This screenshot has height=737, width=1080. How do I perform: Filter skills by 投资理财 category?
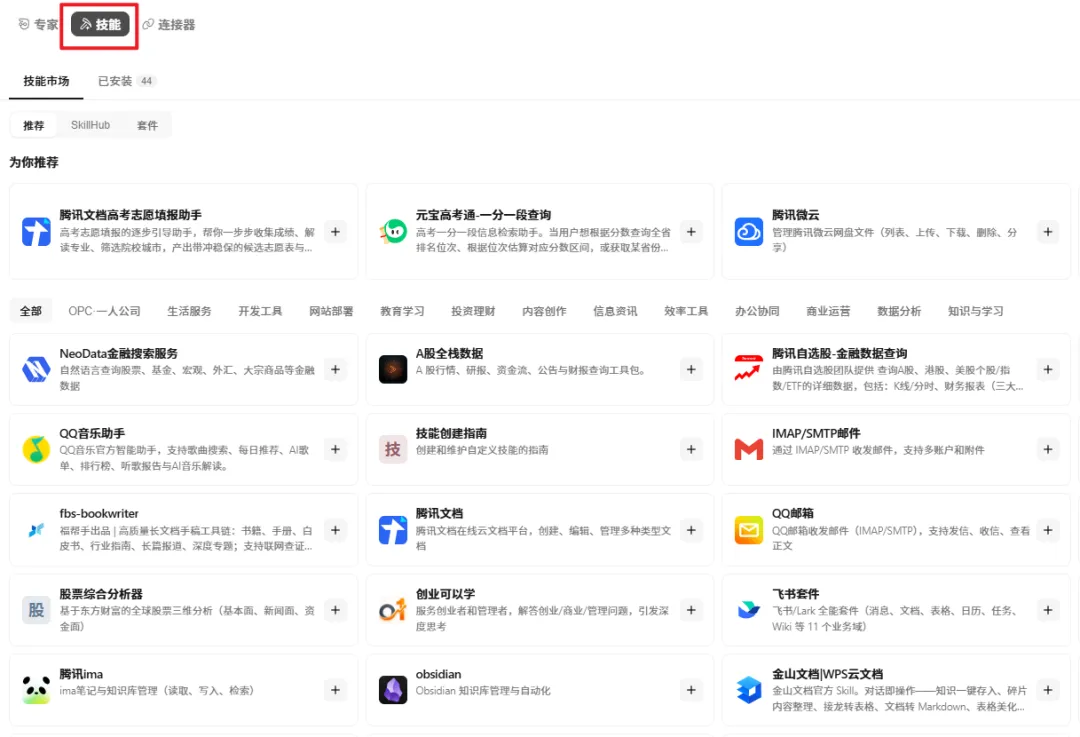click(x=473, y=311)
